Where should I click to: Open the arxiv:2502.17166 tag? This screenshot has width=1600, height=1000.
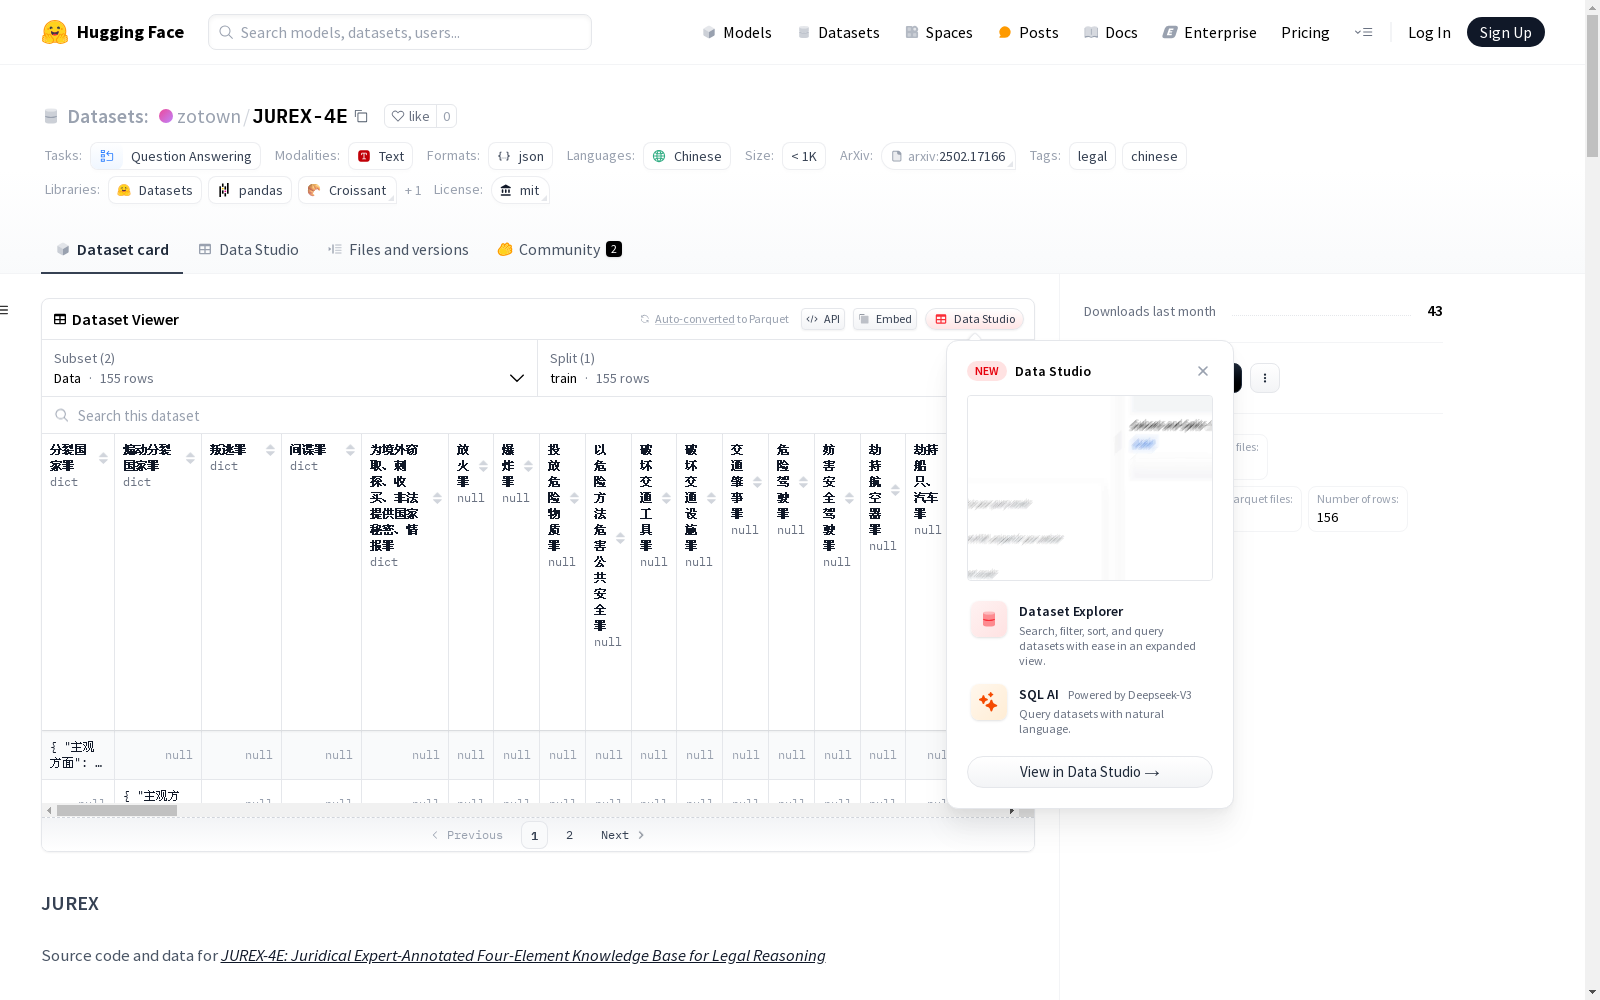point(948,156)
